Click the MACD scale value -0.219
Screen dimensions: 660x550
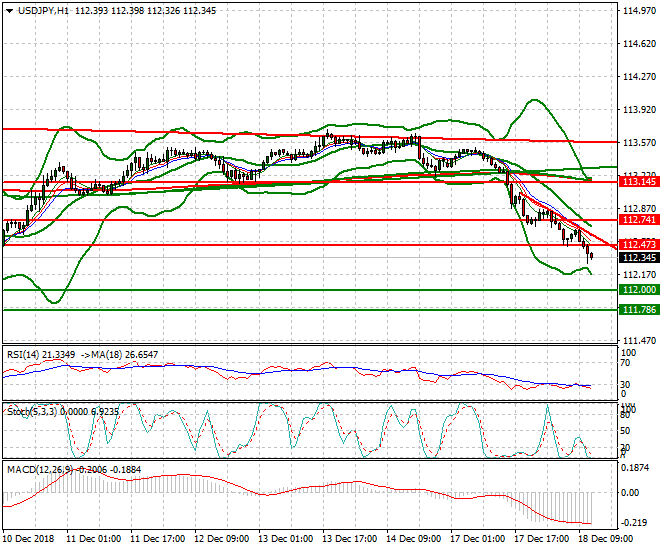(x=633, y=522)
